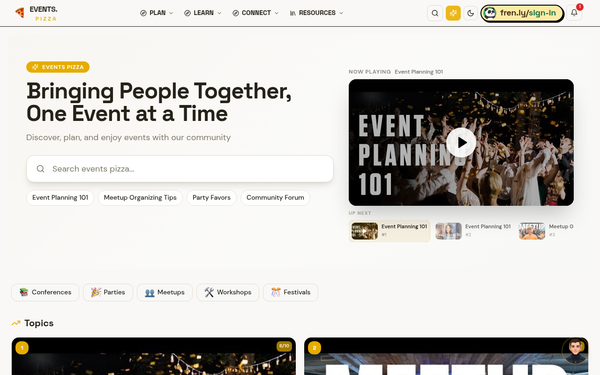The width and height of the screenshot is (600, 375).
Task: Focus the Search events pizza field
Action: (180, 169)
